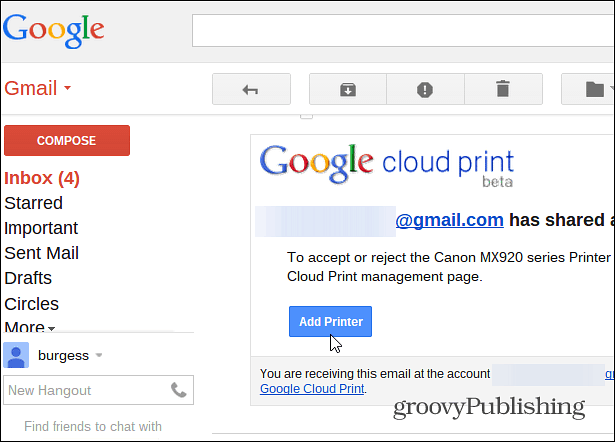Open Inbox (4) folder
This screenshot has height=442, width=615.
(x=42, y=178)
